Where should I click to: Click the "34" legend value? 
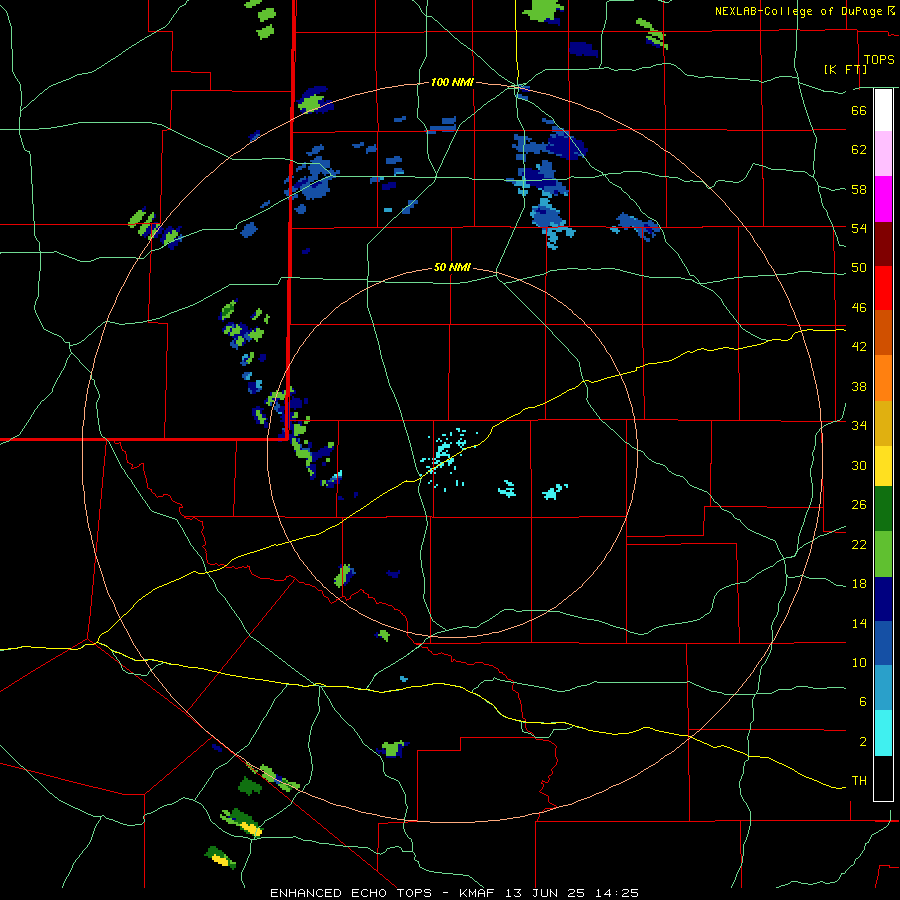click(x=859, y=426)
